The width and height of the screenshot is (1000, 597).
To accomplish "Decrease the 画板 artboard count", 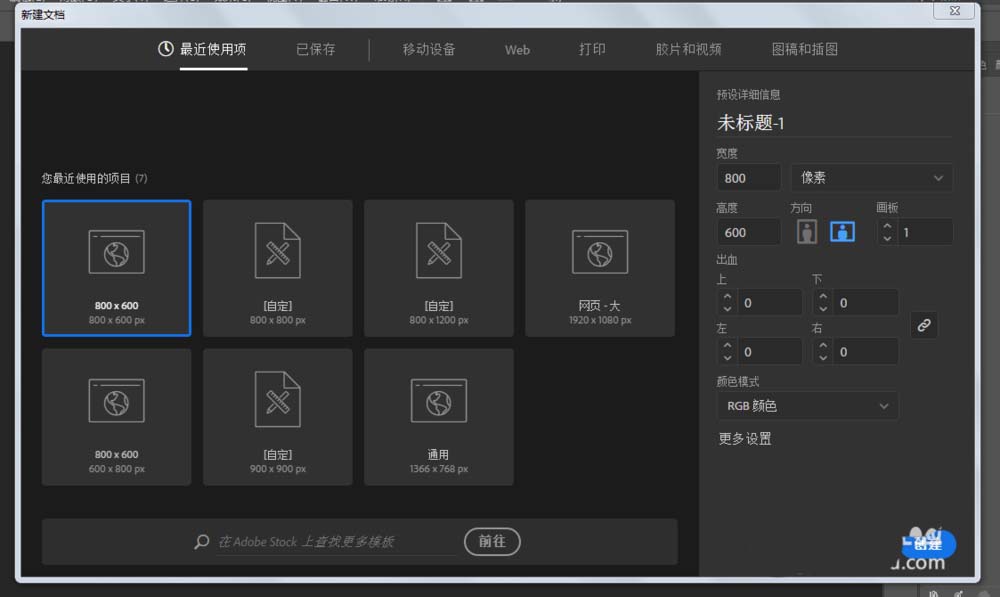I will 887,239.
